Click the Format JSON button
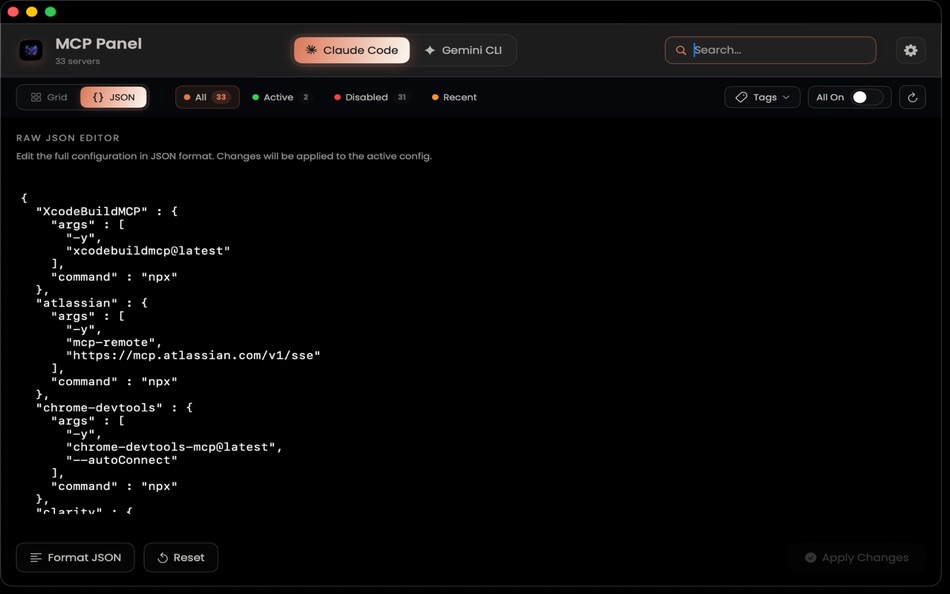Image resolution: width=950 pixels, height=594 pixels. 75,558
